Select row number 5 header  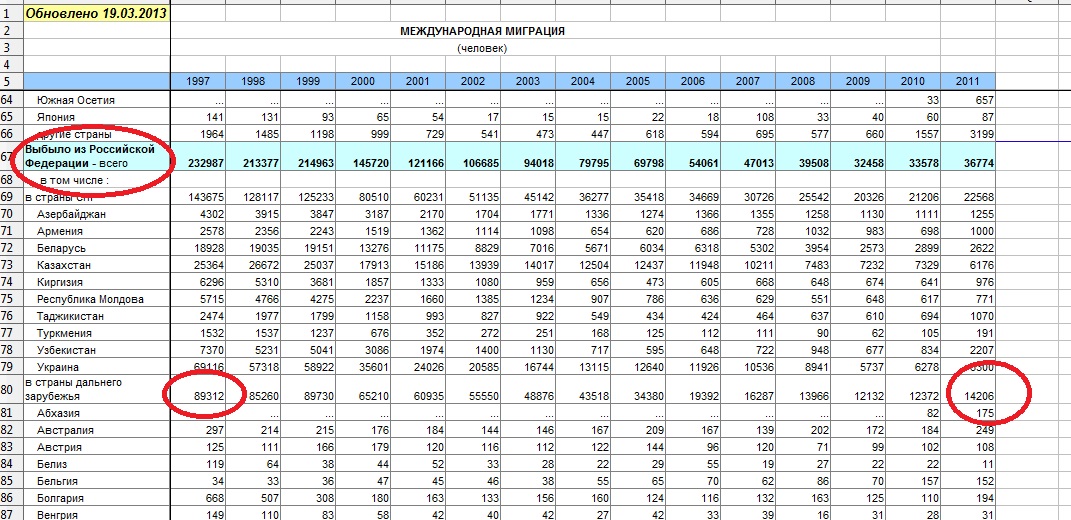(x=11, y=81)
